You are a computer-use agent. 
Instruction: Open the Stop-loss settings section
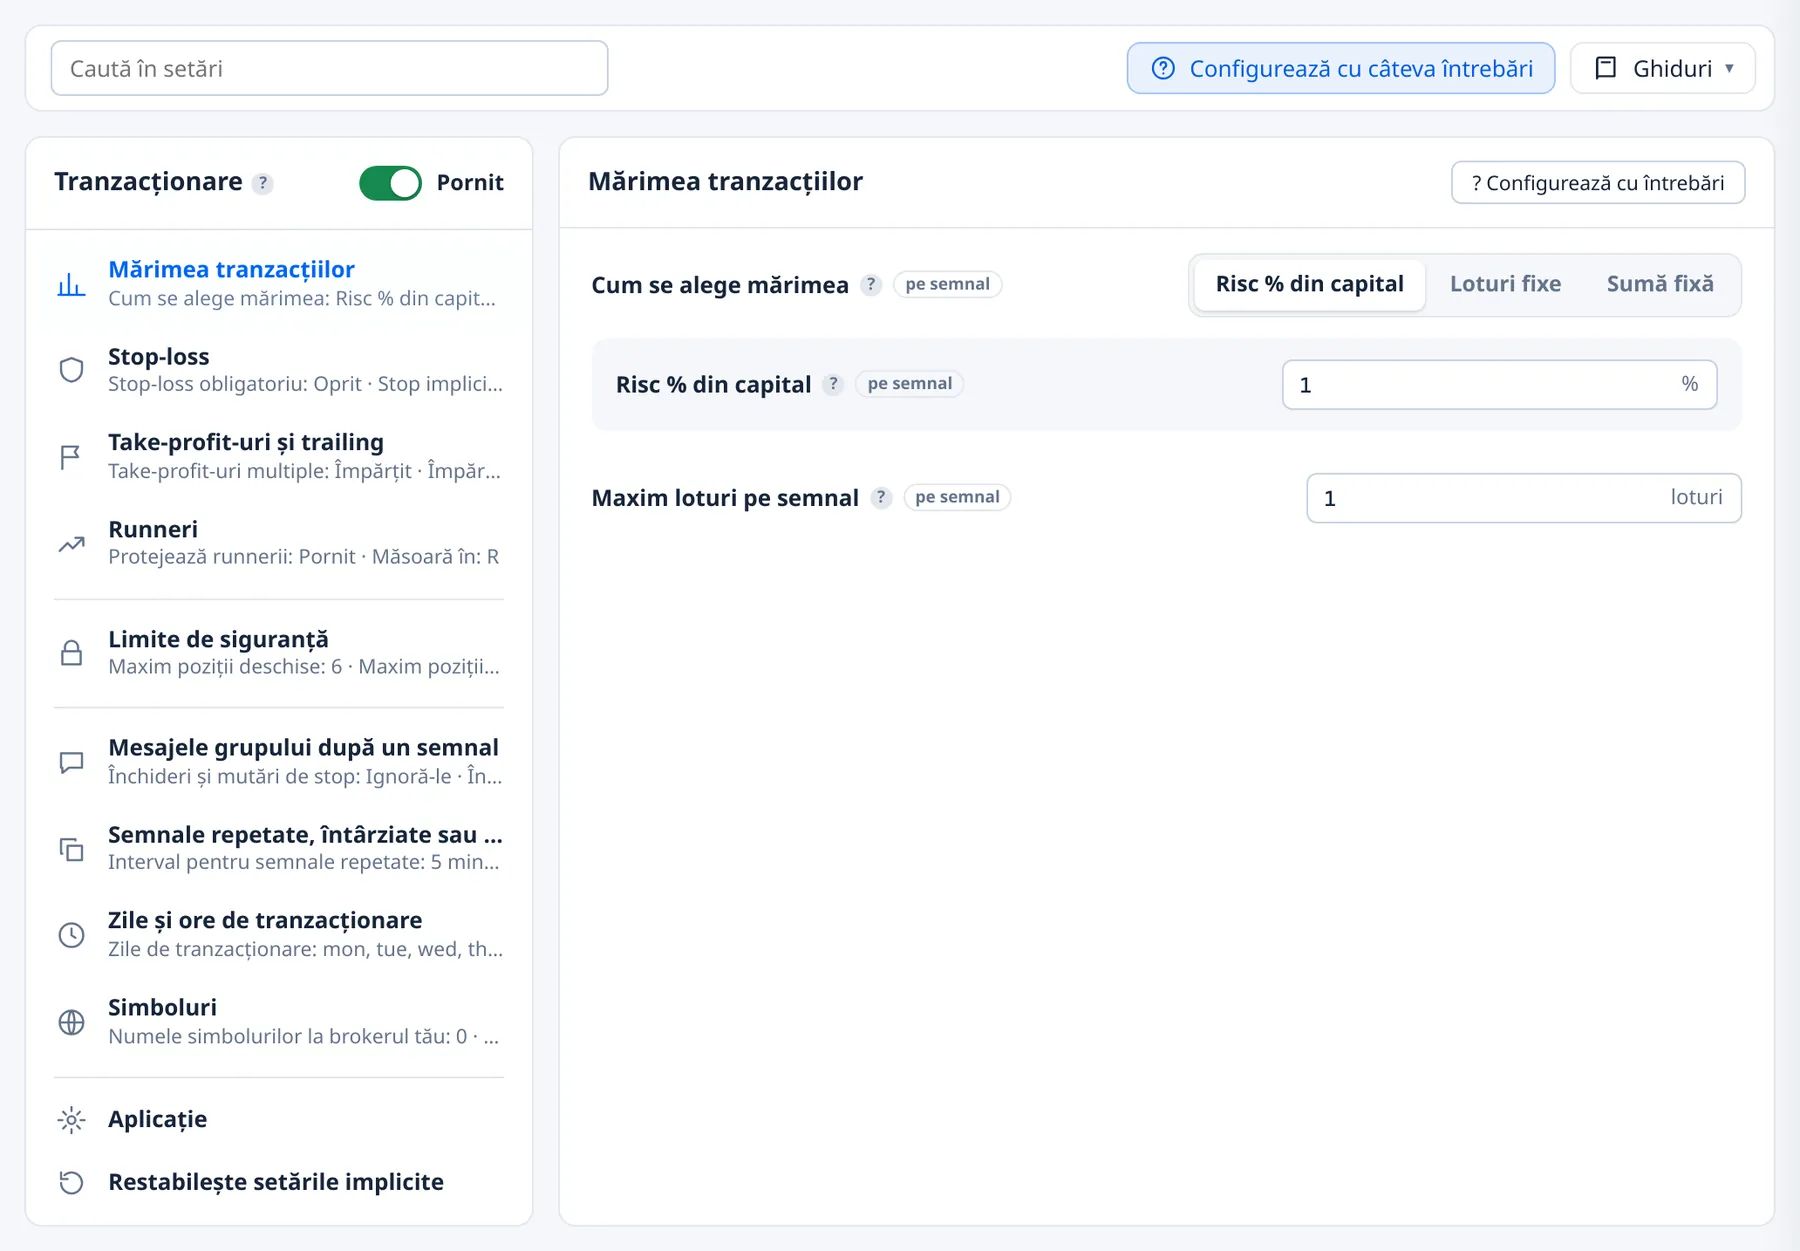[x=279, y=370]
